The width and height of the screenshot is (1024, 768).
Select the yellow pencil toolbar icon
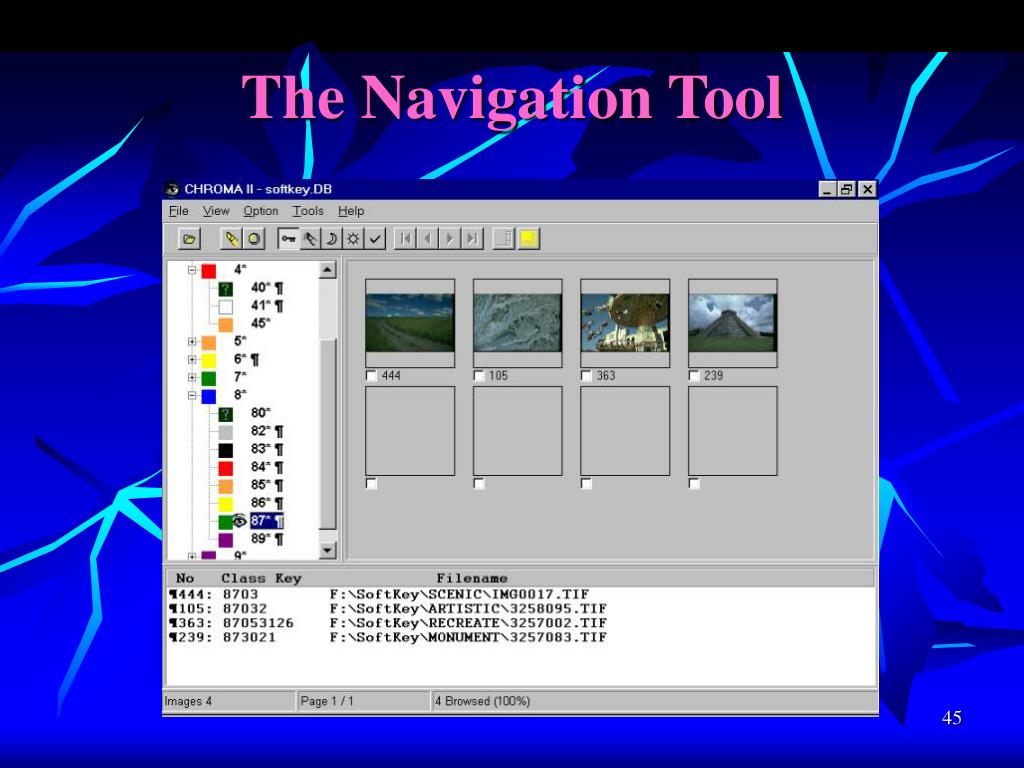tap(232, 239)
